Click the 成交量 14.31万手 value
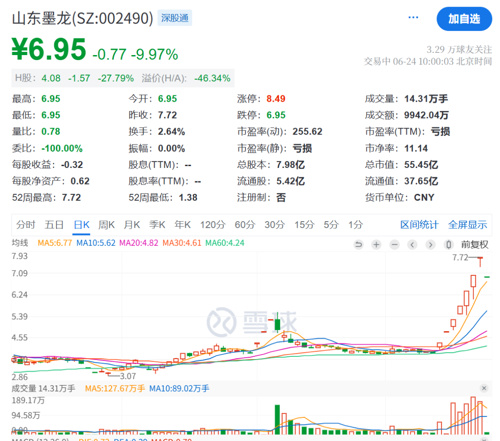500x441 pixels. (426, 99)
